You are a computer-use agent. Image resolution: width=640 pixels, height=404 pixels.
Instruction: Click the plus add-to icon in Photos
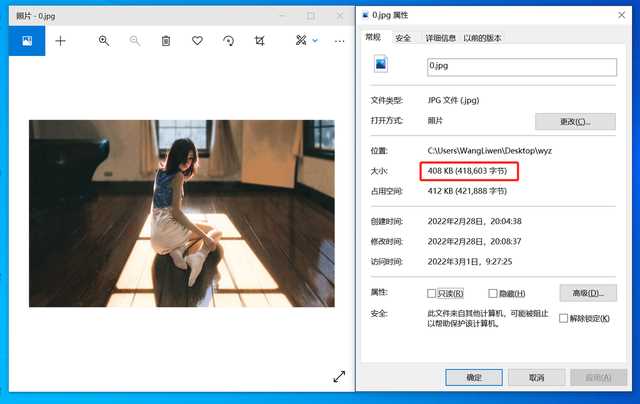point(60,41)
